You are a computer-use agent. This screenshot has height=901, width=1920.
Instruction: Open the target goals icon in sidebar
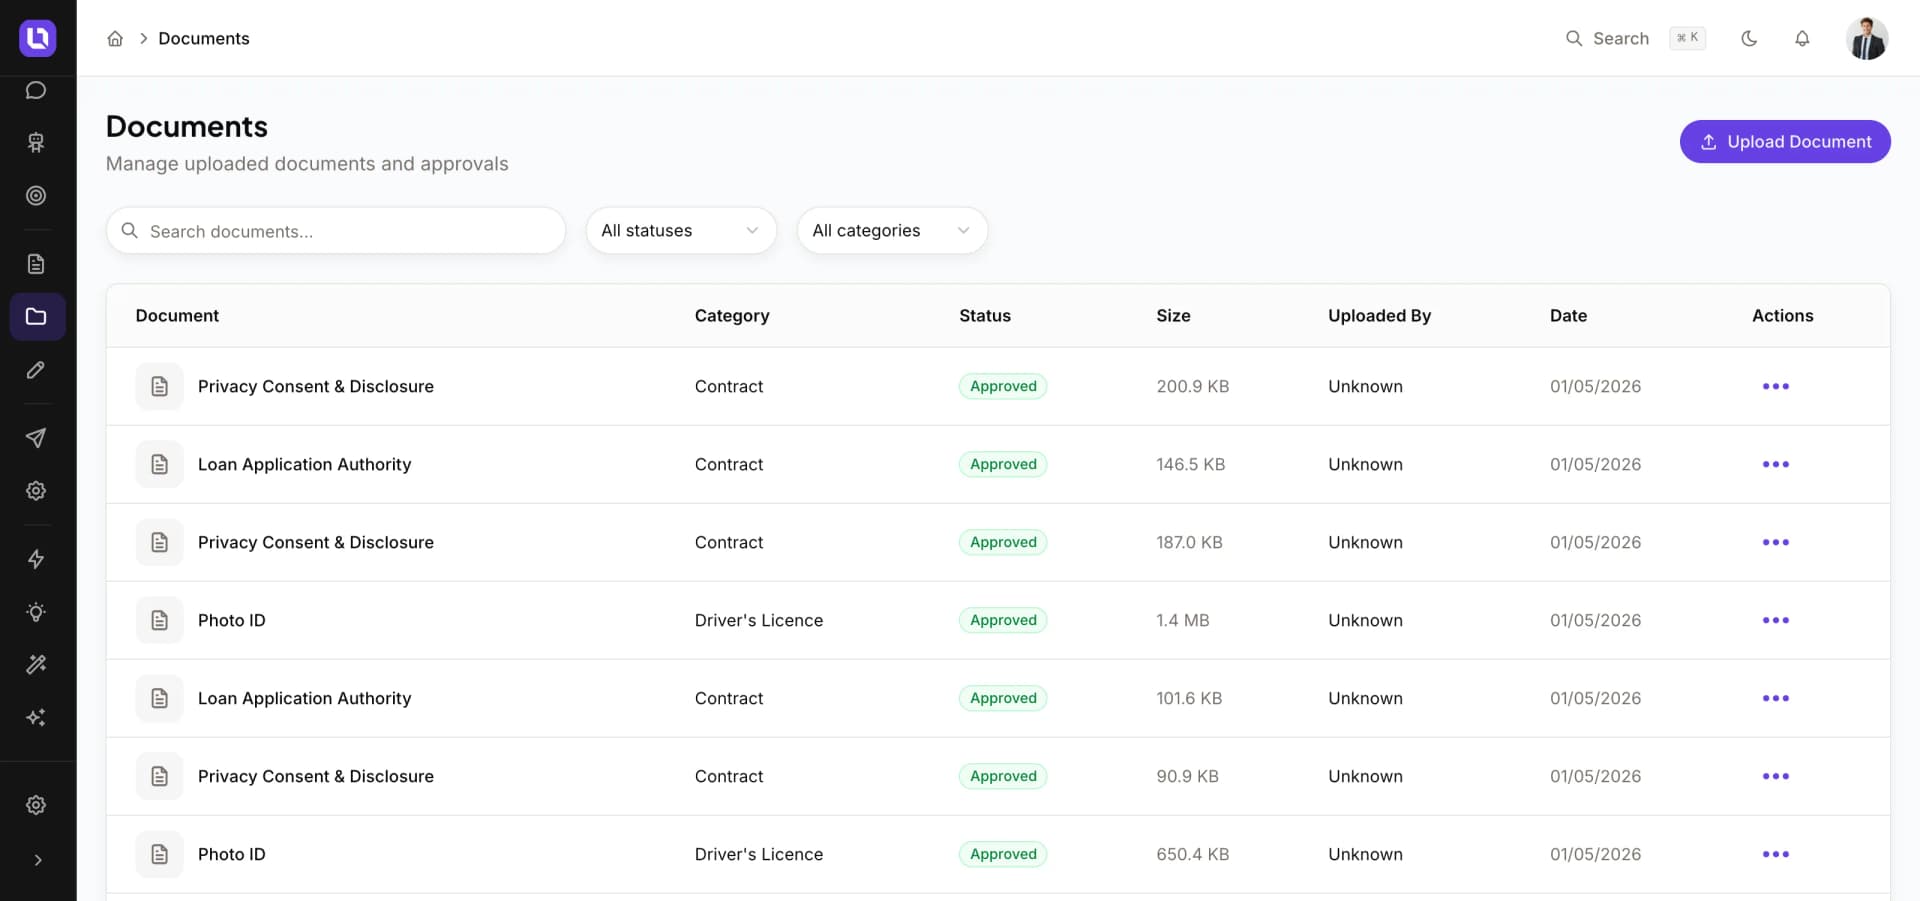(36, 196)
